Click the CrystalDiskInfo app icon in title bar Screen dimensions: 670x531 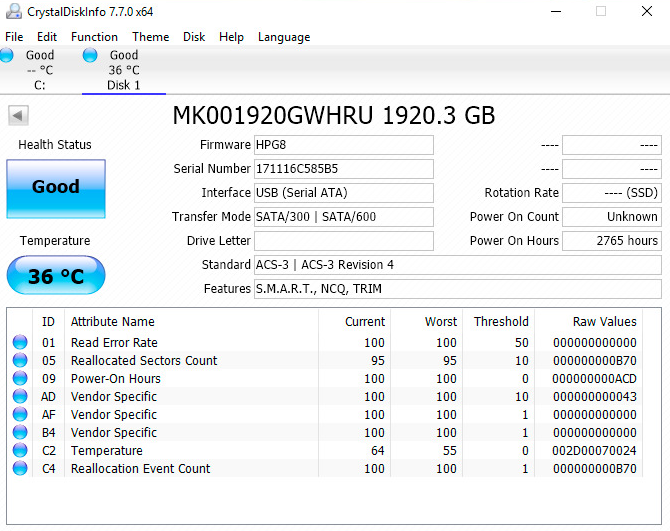click(x=14, y=11)
